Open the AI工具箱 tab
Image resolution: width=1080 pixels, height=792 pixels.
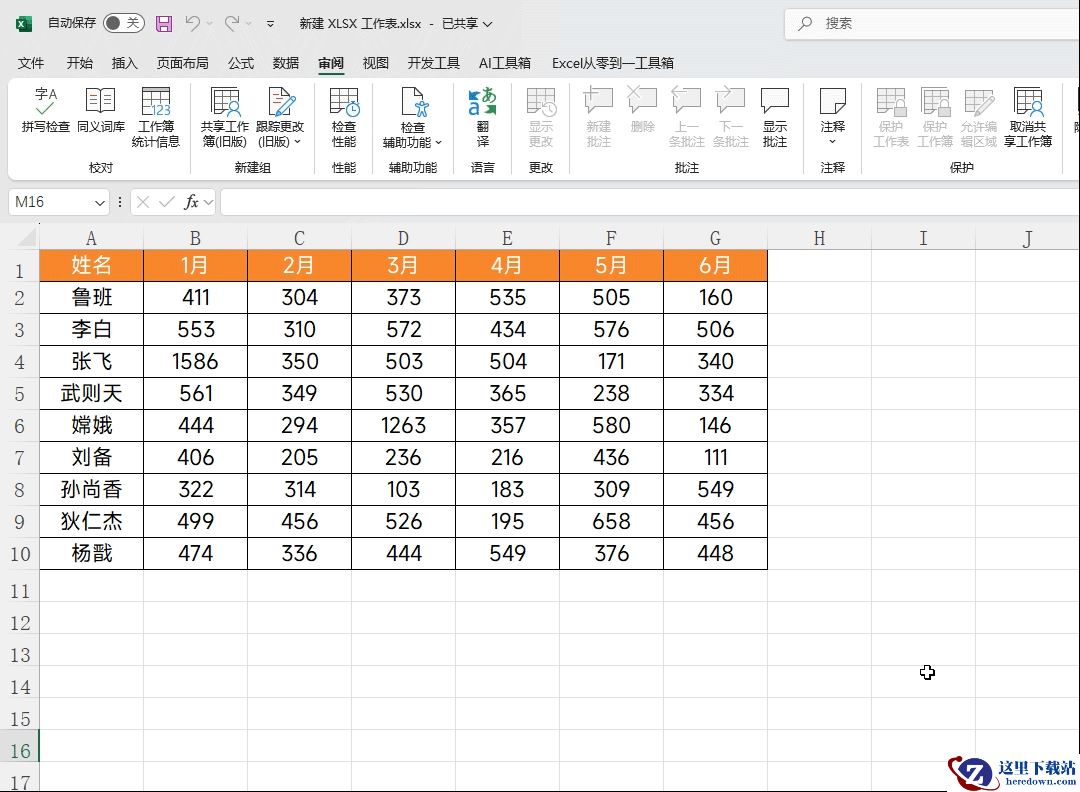tap(505, 63)
